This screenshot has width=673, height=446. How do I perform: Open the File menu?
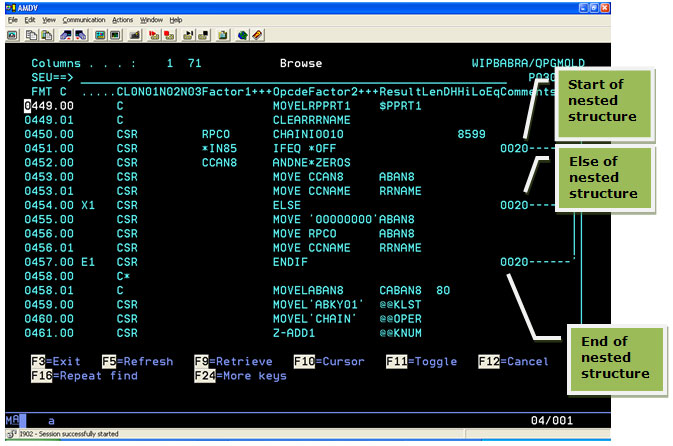12,20
